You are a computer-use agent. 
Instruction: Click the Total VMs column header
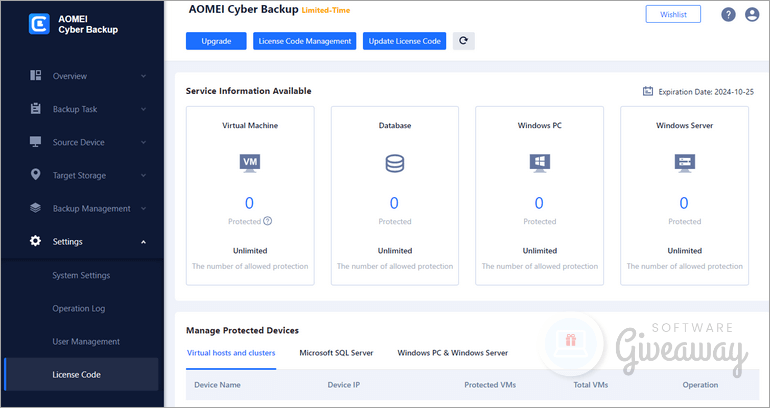591,385
